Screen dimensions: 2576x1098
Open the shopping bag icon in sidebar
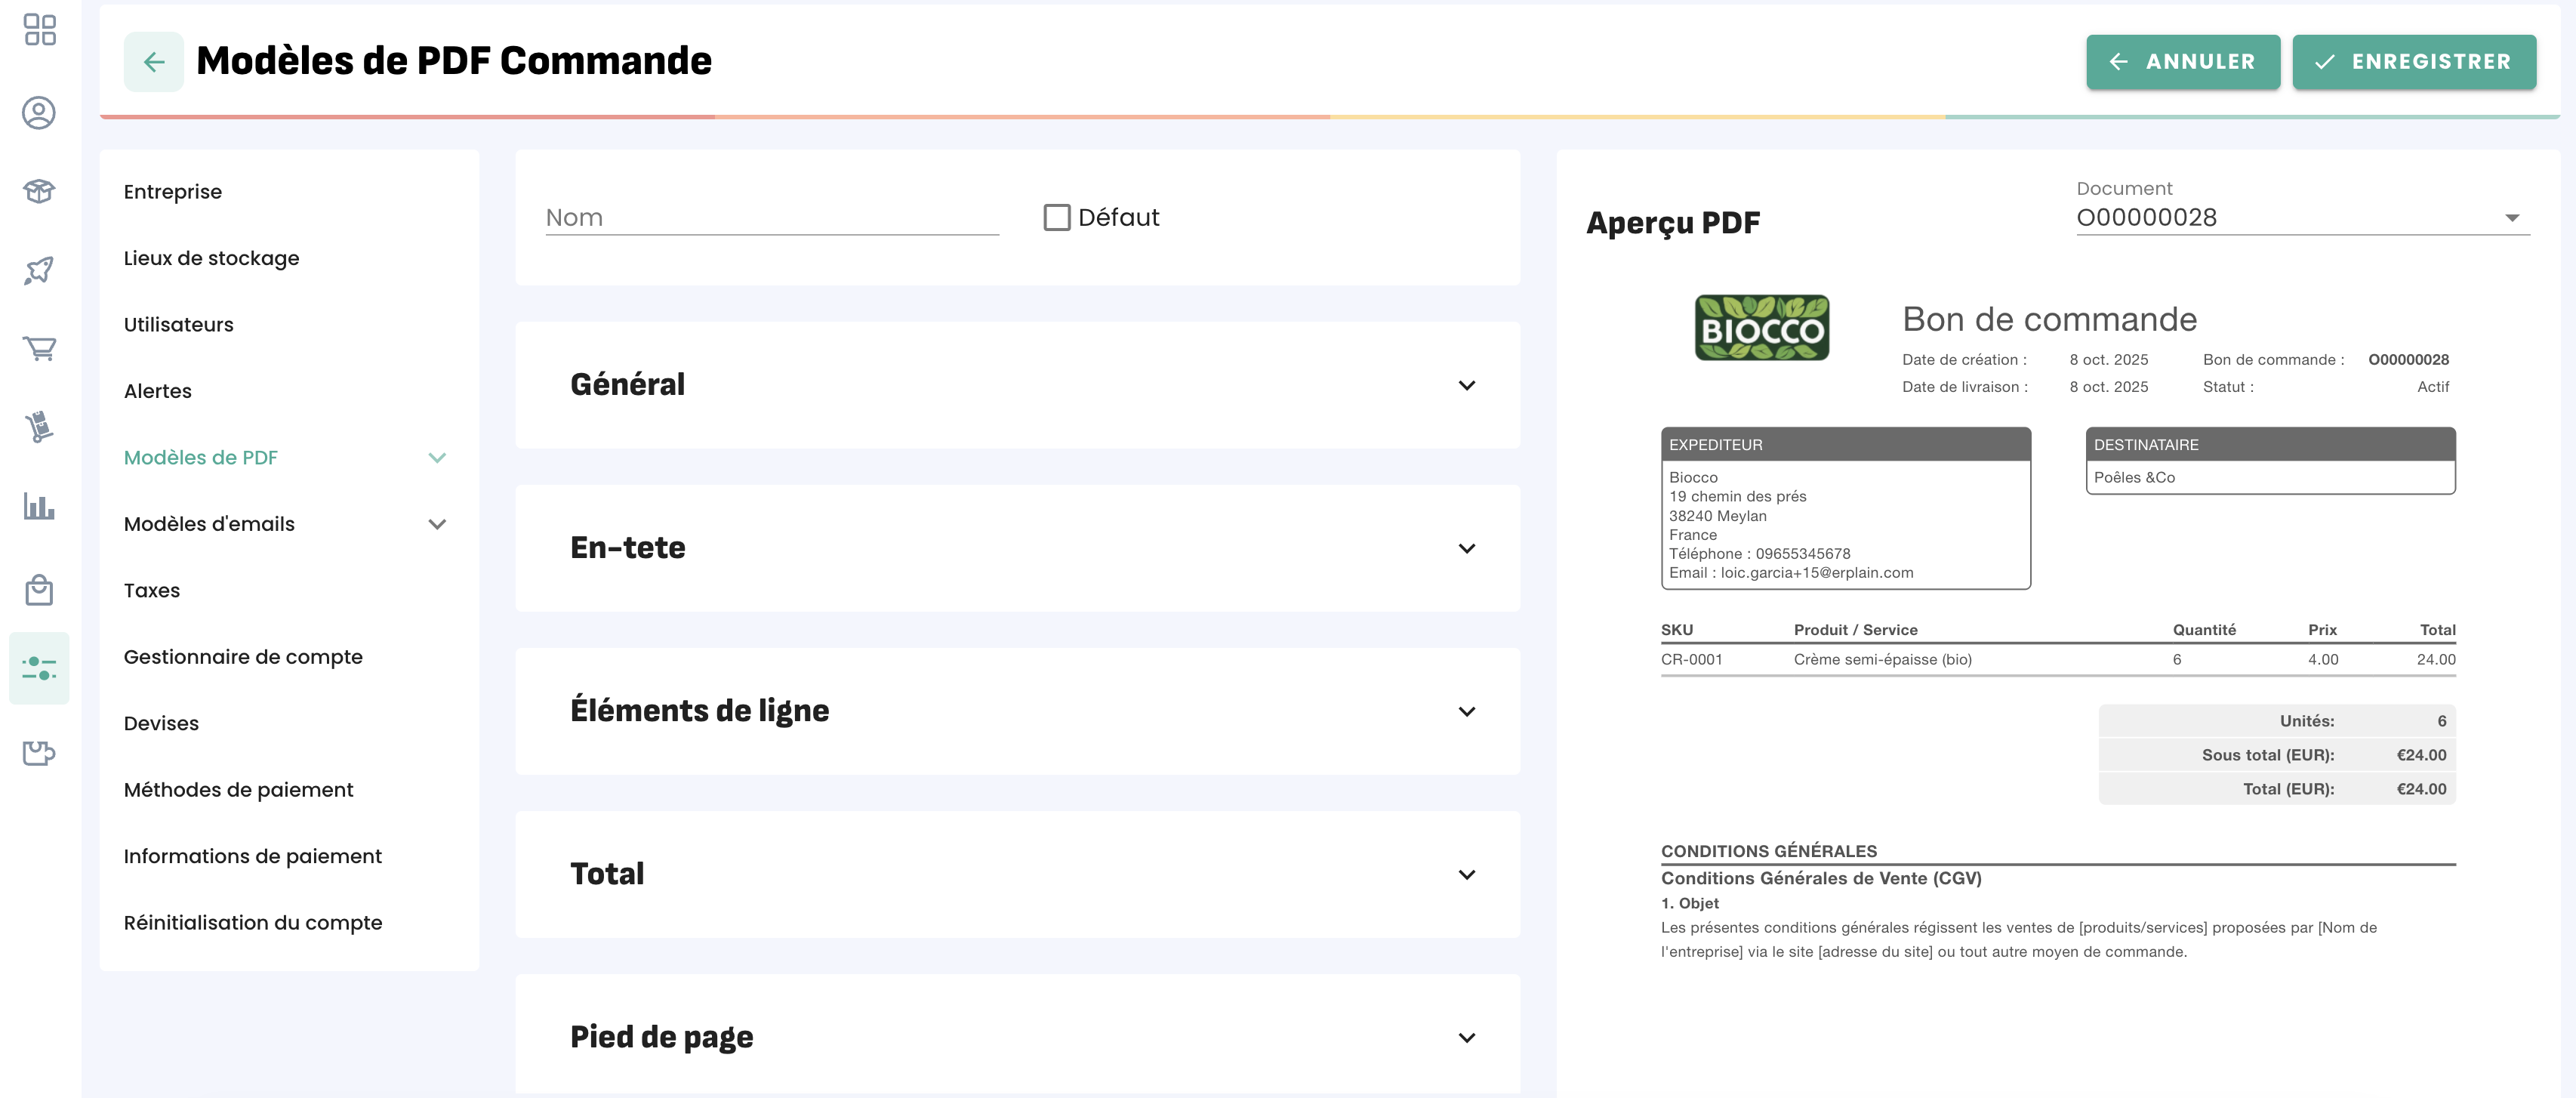(x=39, y=590)
